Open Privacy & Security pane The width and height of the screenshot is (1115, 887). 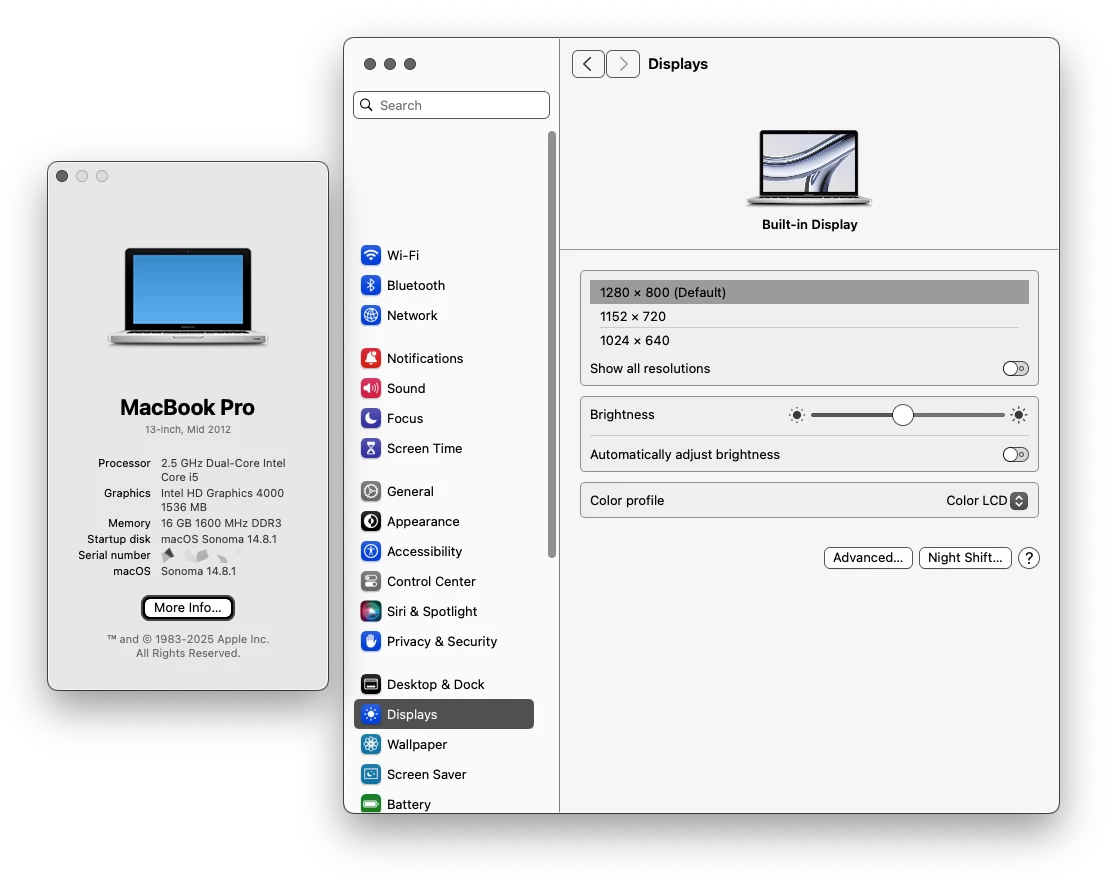442,641
